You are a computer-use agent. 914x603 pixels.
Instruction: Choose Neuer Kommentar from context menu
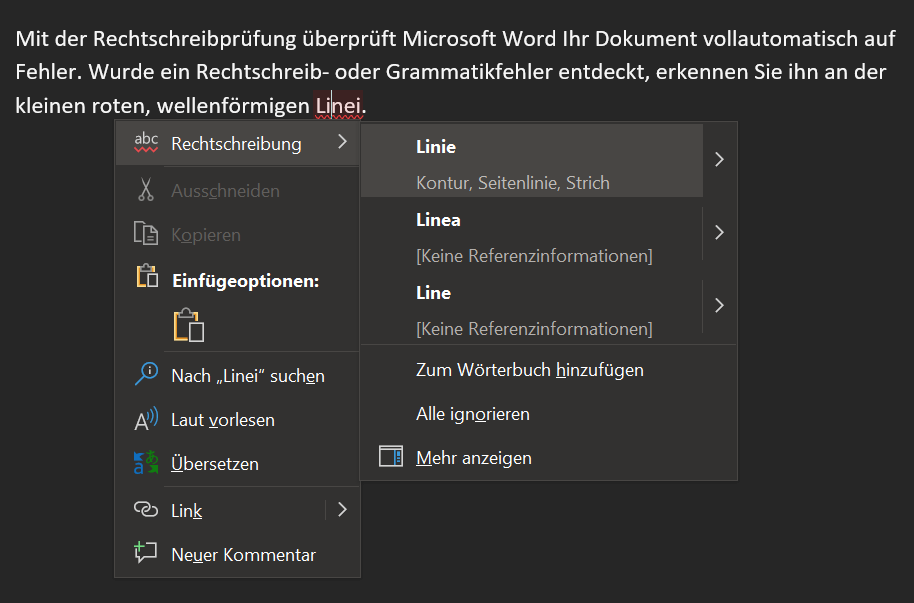pyautogui.click(x=237, y=555)
